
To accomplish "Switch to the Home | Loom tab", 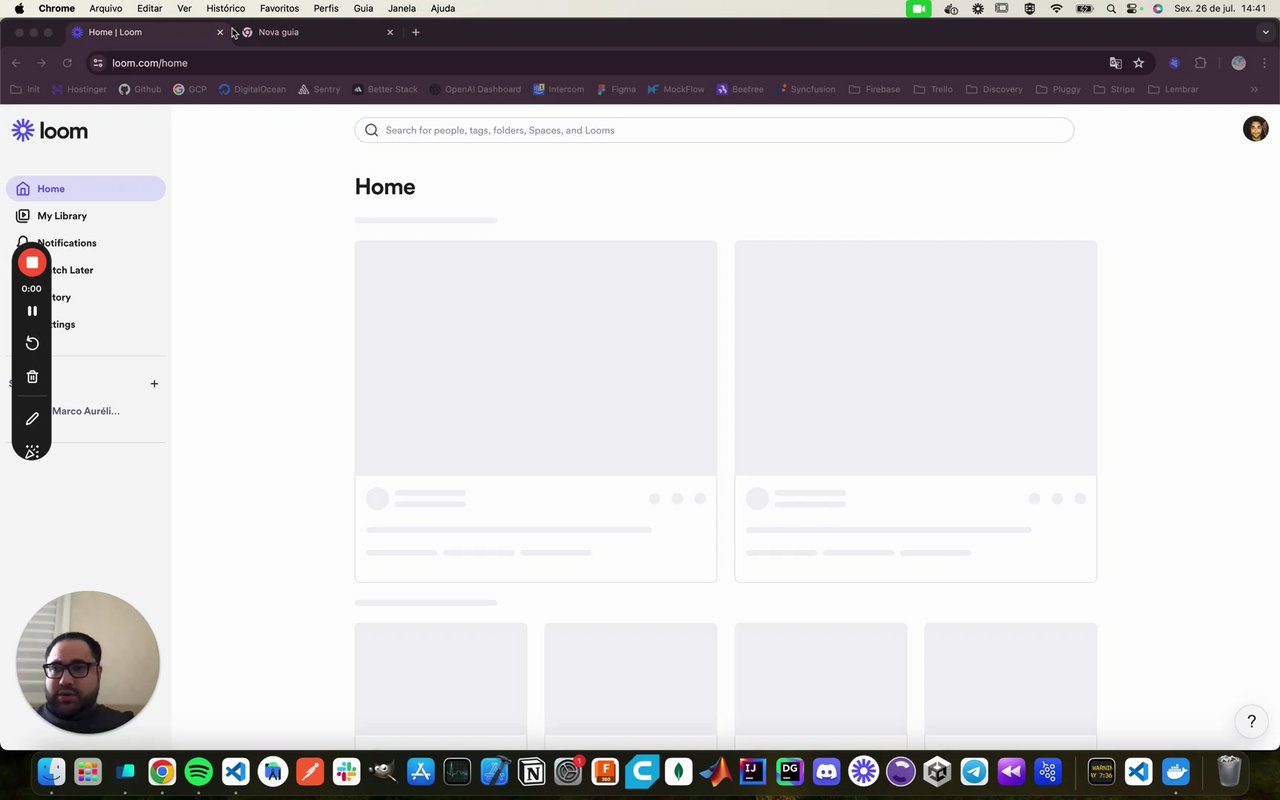I will coord(147,32).
